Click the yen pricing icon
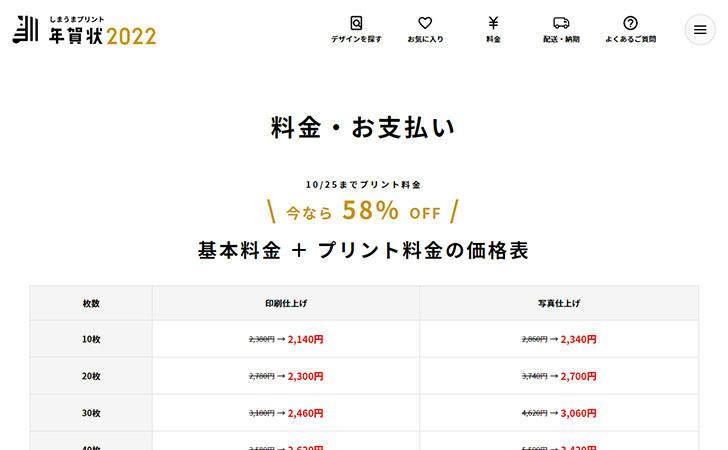 [x=493, y=23]
